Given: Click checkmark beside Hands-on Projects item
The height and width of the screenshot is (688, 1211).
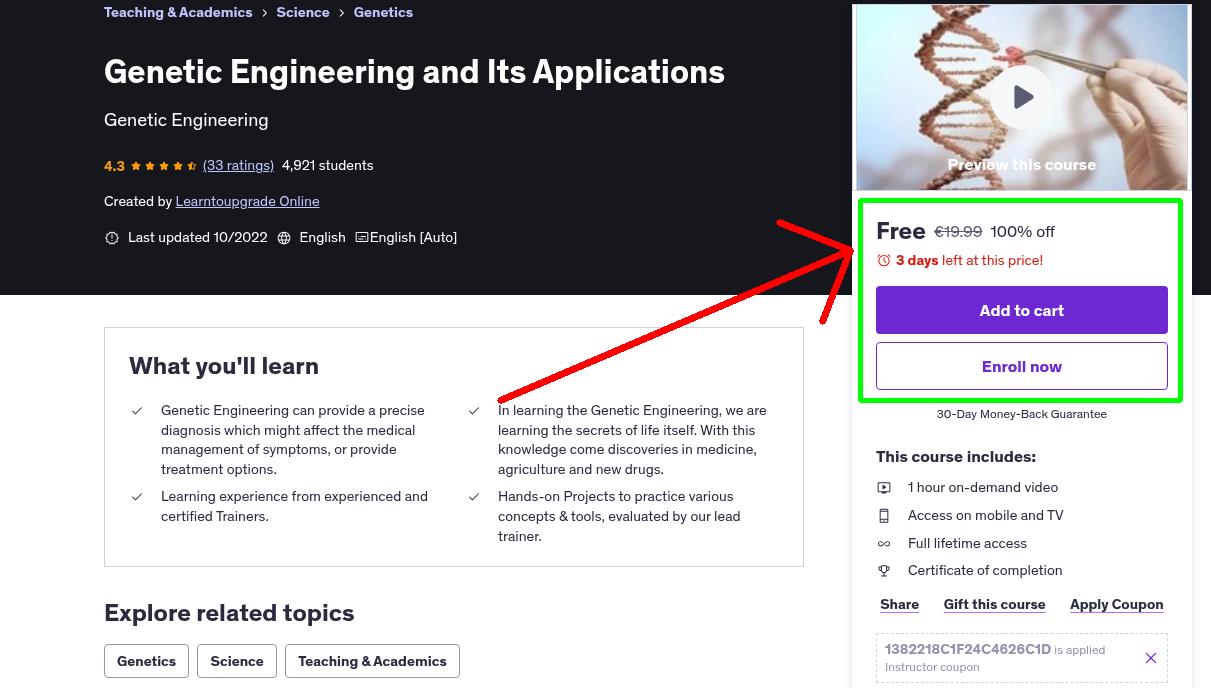Looking at the screenshot, I should [474, 497].
